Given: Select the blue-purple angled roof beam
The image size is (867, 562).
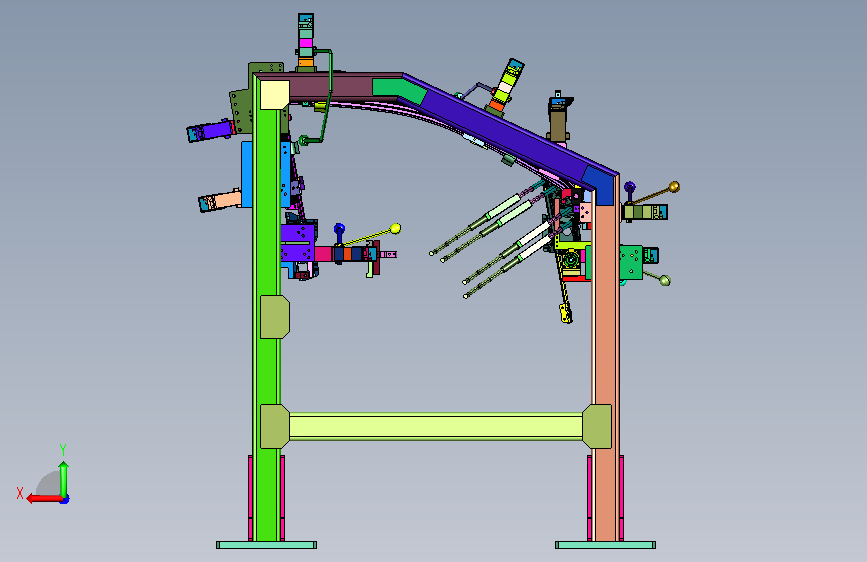Looking at the screenshot, I should (506, 132).
